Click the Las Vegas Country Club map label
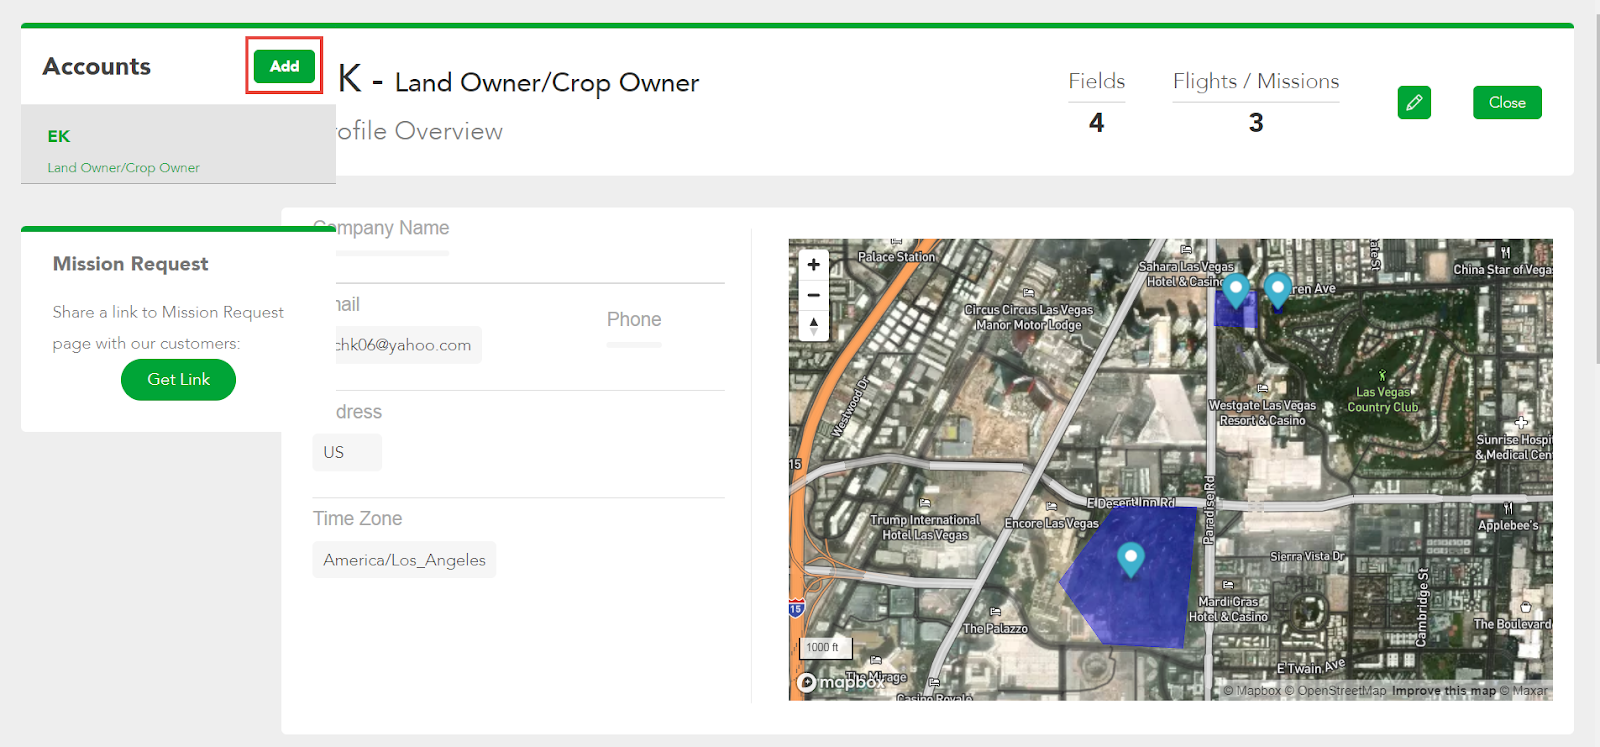 tap(1383, 400)
